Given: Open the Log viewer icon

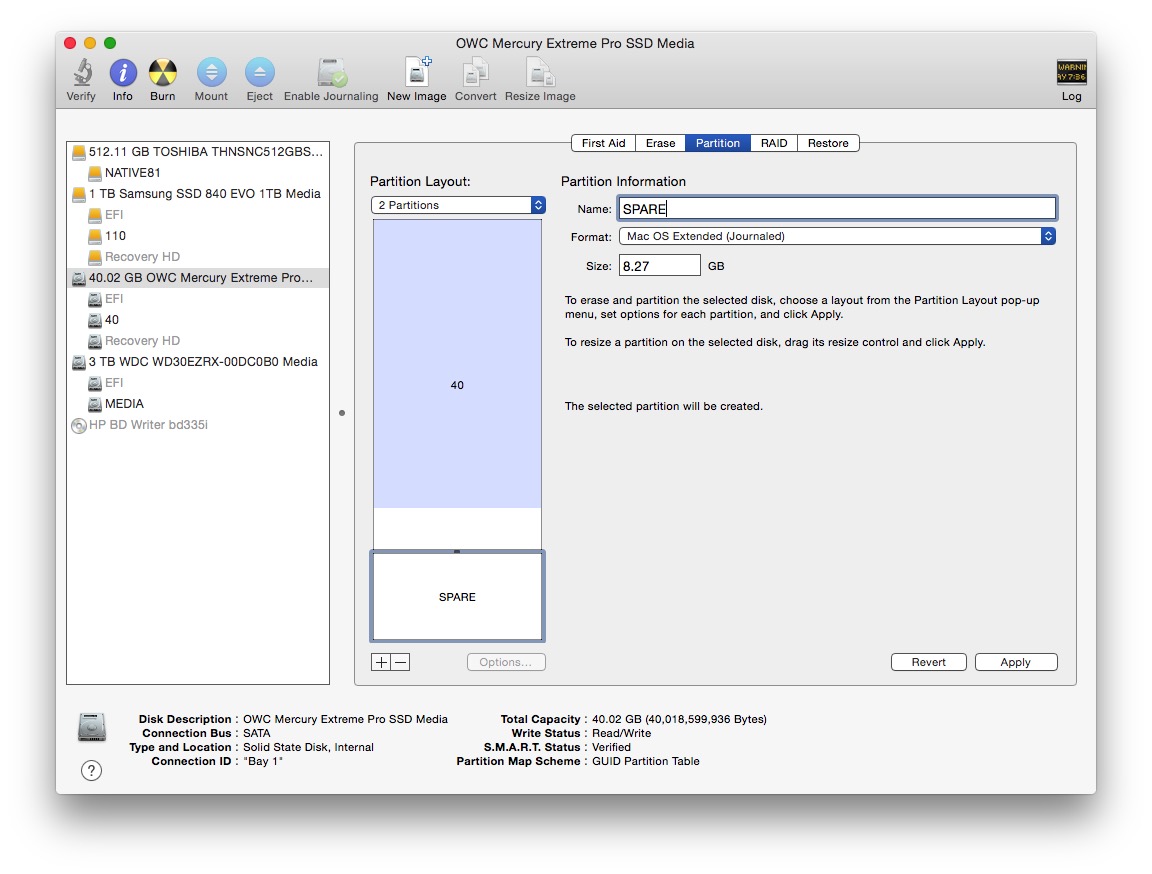Looking at the screenshot, I should [x=1071, y=73].
